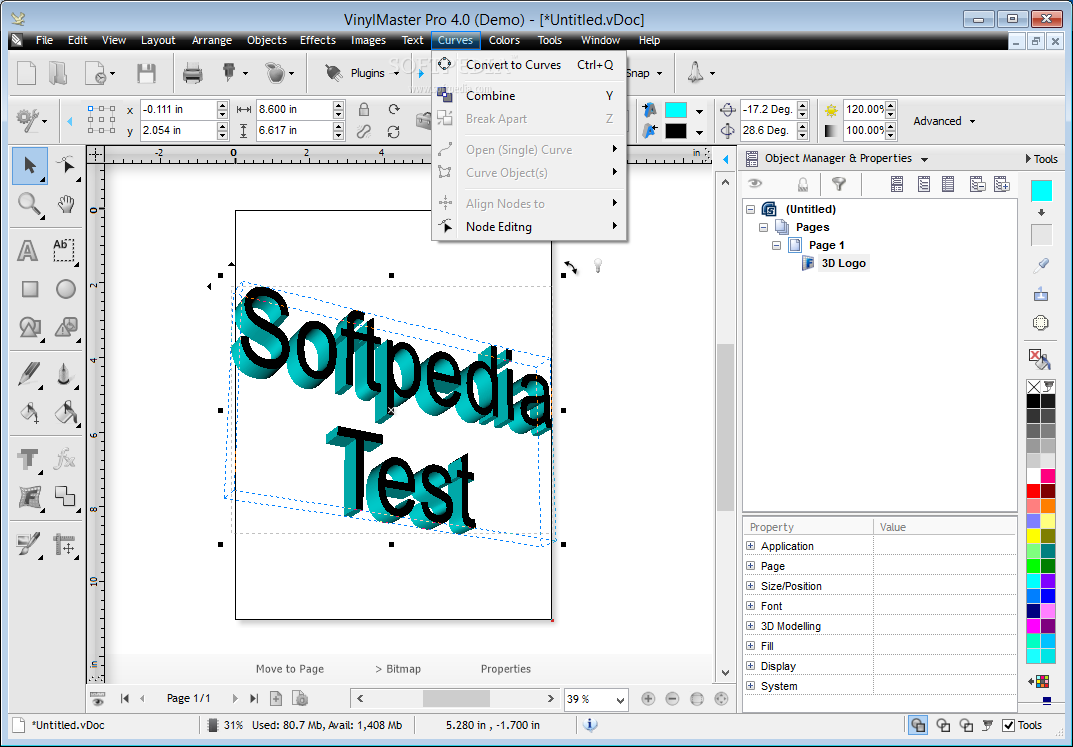The image size is (1073, 747).
Task: Click the width 8.600 in field
Action: (294, 109)
